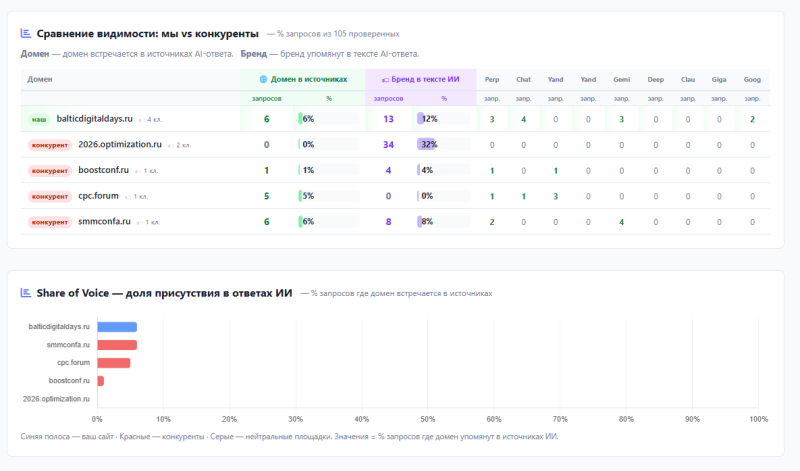Click "% запросов из 105 проверенных" subtitle
The width and height of the screenshot is (800, 471).
click(338, 34)
